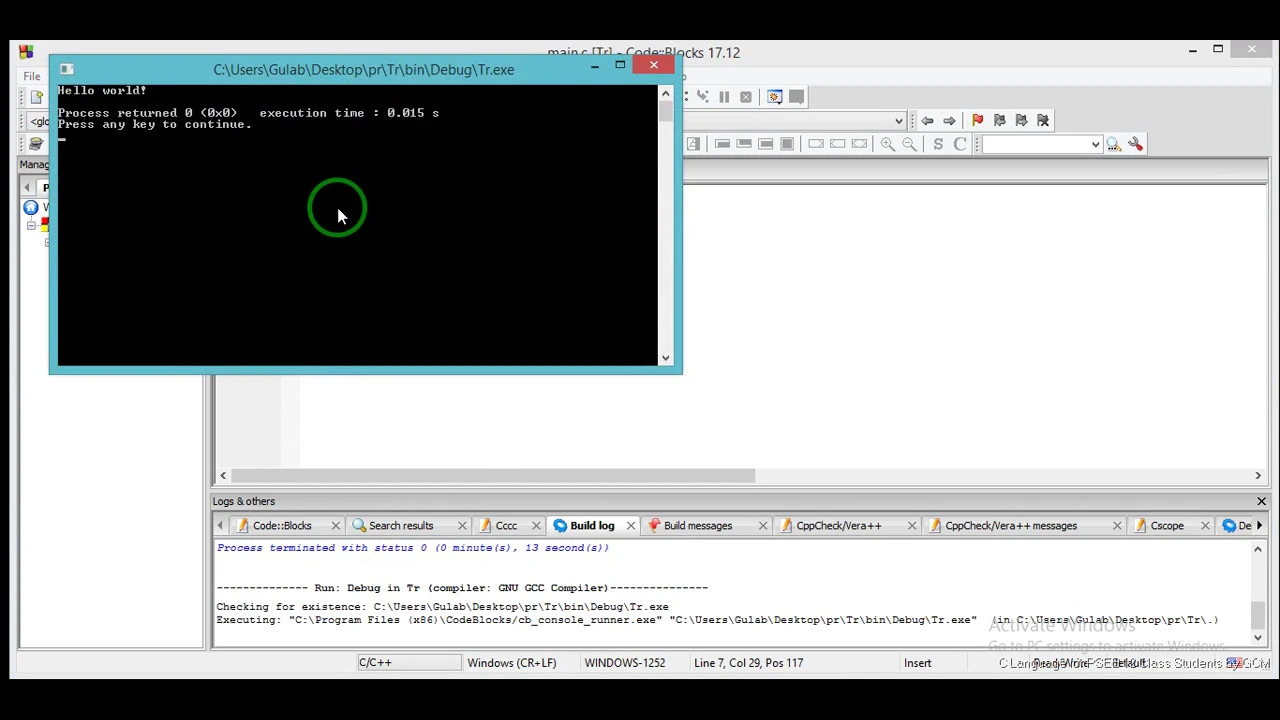Click the Jump back arrow icon
Image resolution: width=1280 pixels, height=720 pixels.
(927, 121)
